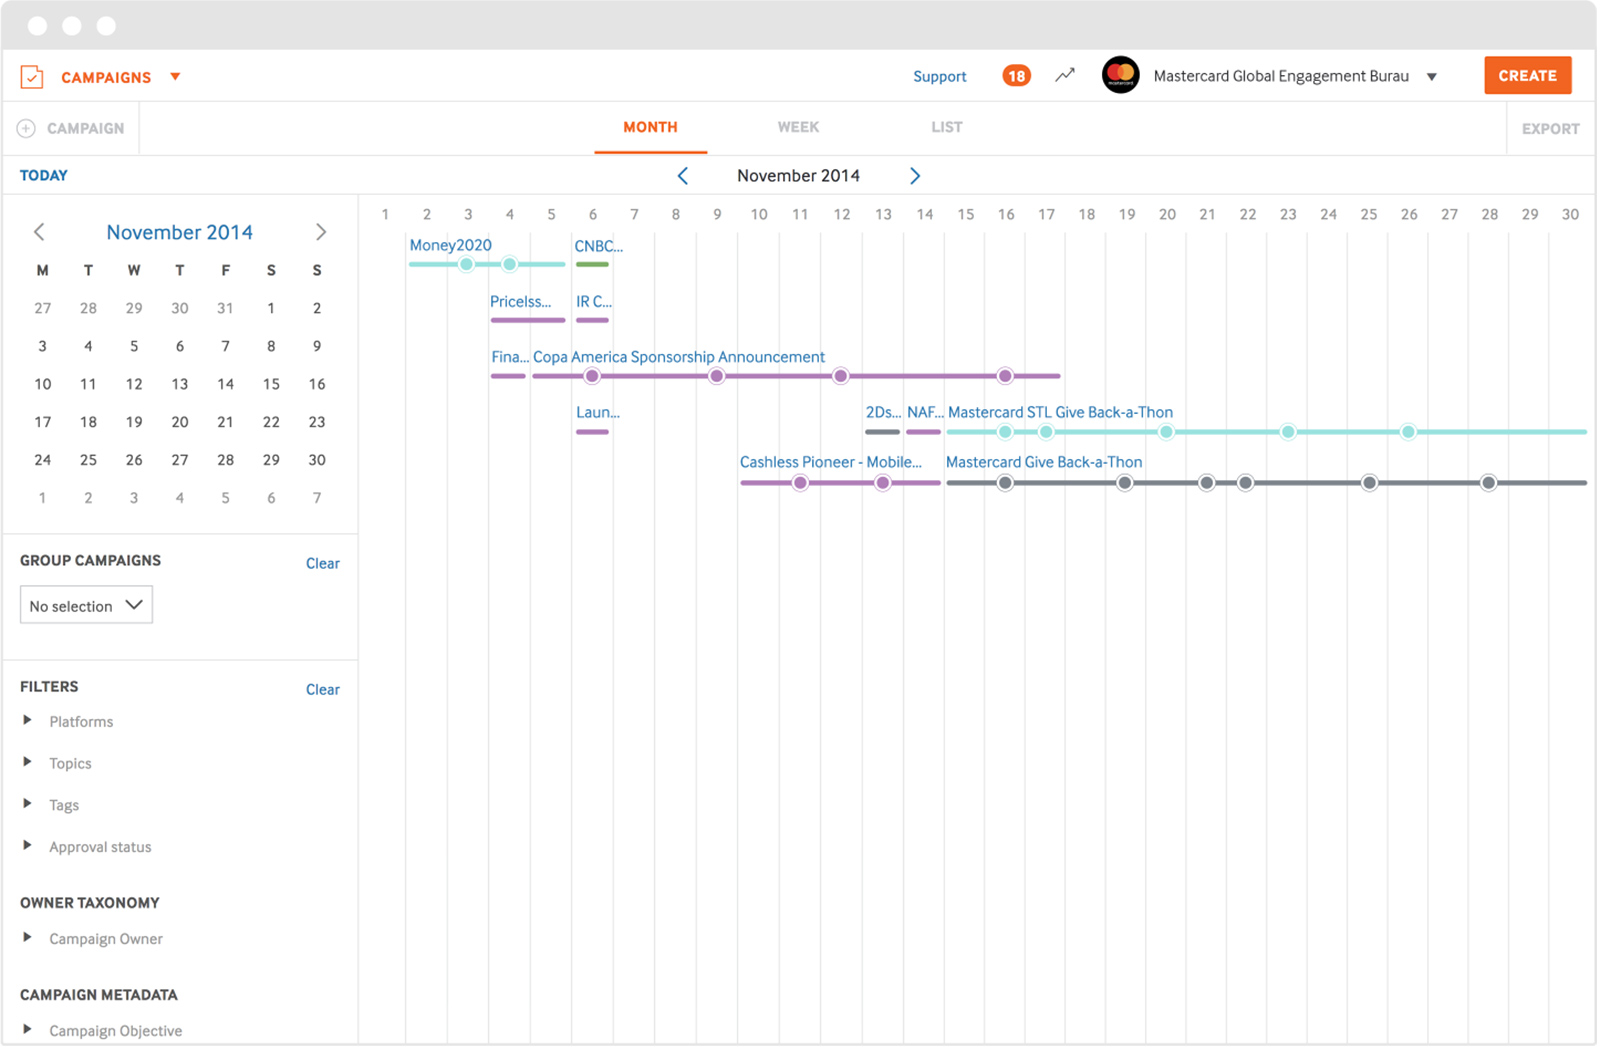Viewport: 1600px width, 1047px height.
Task: Open the analytics trend arrow icon
Action: click(x=1065, y=75)
